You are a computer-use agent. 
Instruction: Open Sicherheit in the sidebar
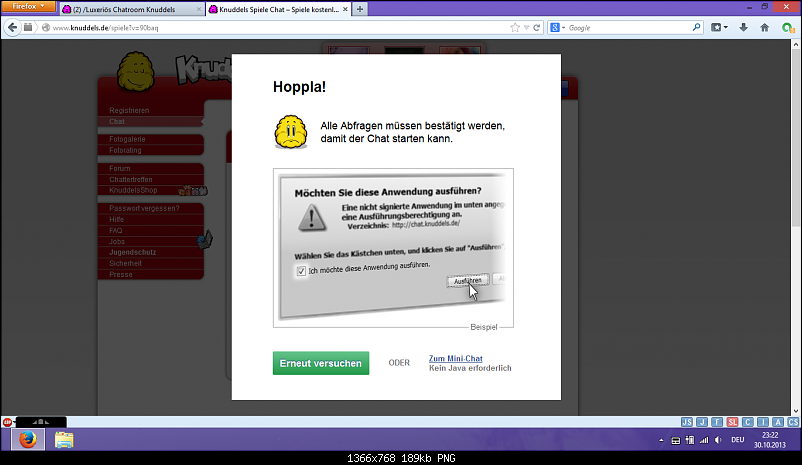coord(125,263)
